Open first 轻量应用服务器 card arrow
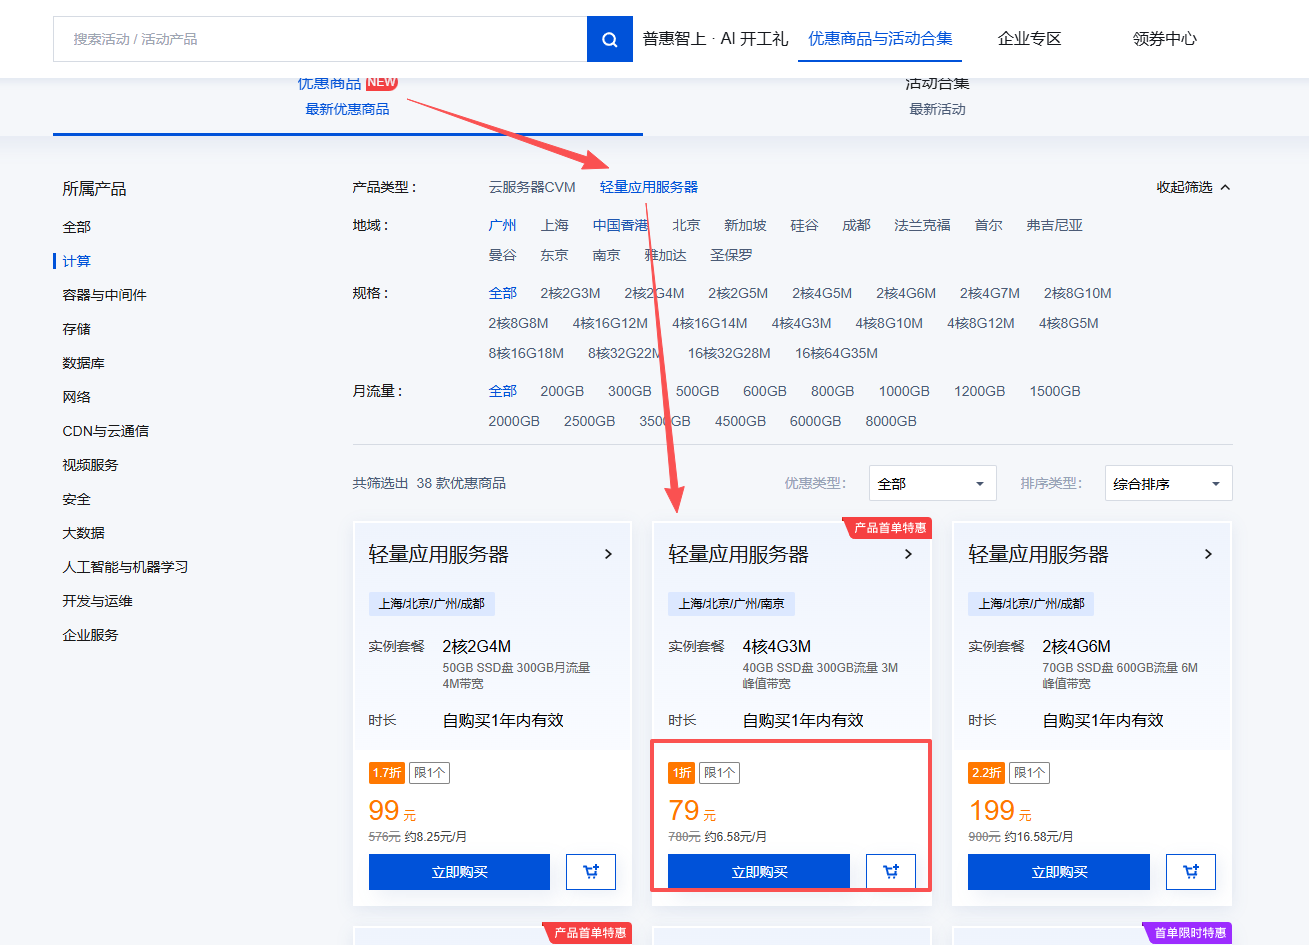Image resolution: width=1309 pixels, height=945 pixels. click(x=608, y=554)
